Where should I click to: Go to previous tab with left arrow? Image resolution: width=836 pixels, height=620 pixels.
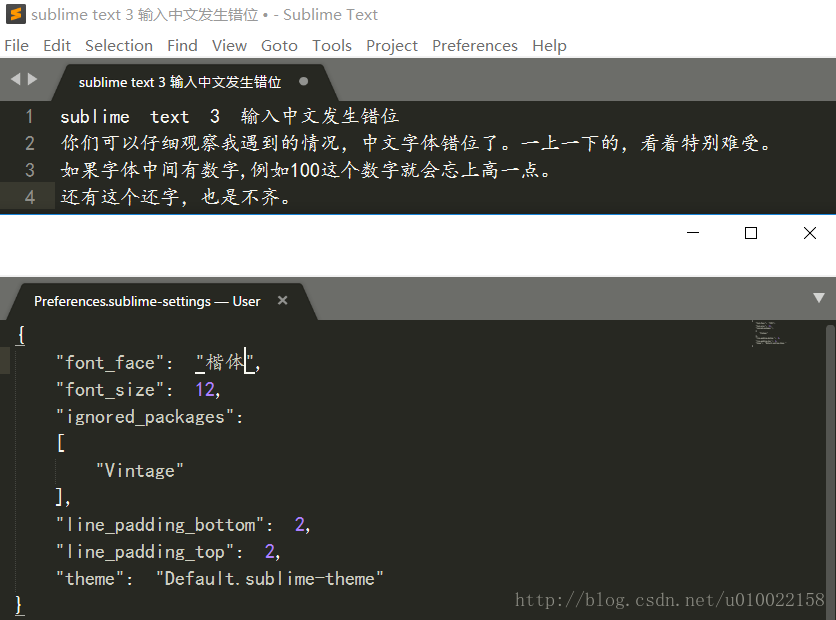tap(15, 79)
